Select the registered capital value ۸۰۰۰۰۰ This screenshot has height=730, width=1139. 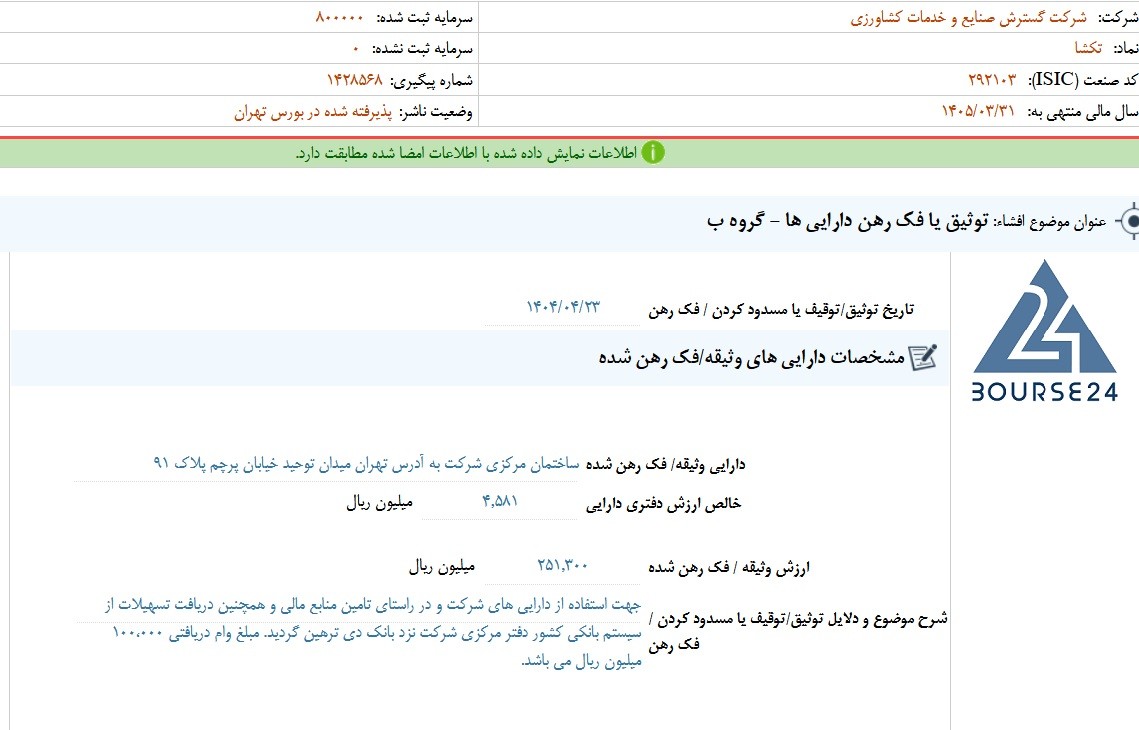pyautogui.click(x=339, y=17)
